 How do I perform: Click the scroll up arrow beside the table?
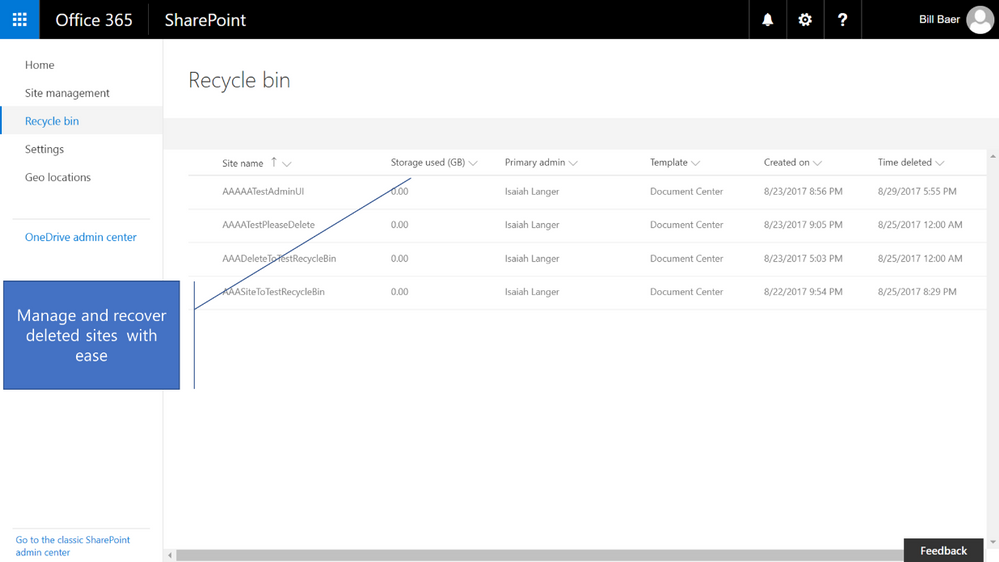point(993,156)
